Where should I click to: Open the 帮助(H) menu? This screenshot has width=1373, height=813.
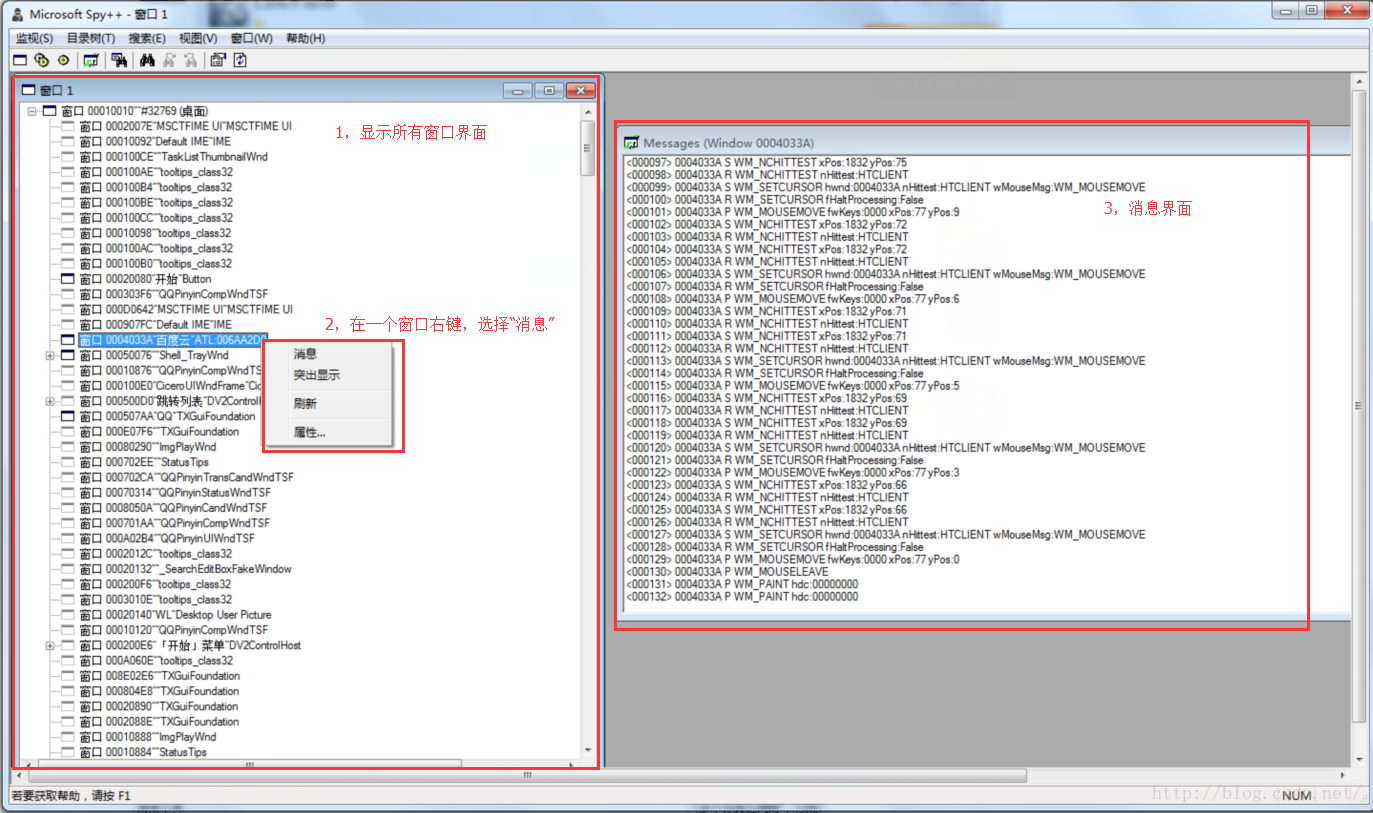click(x=306, y=38)
